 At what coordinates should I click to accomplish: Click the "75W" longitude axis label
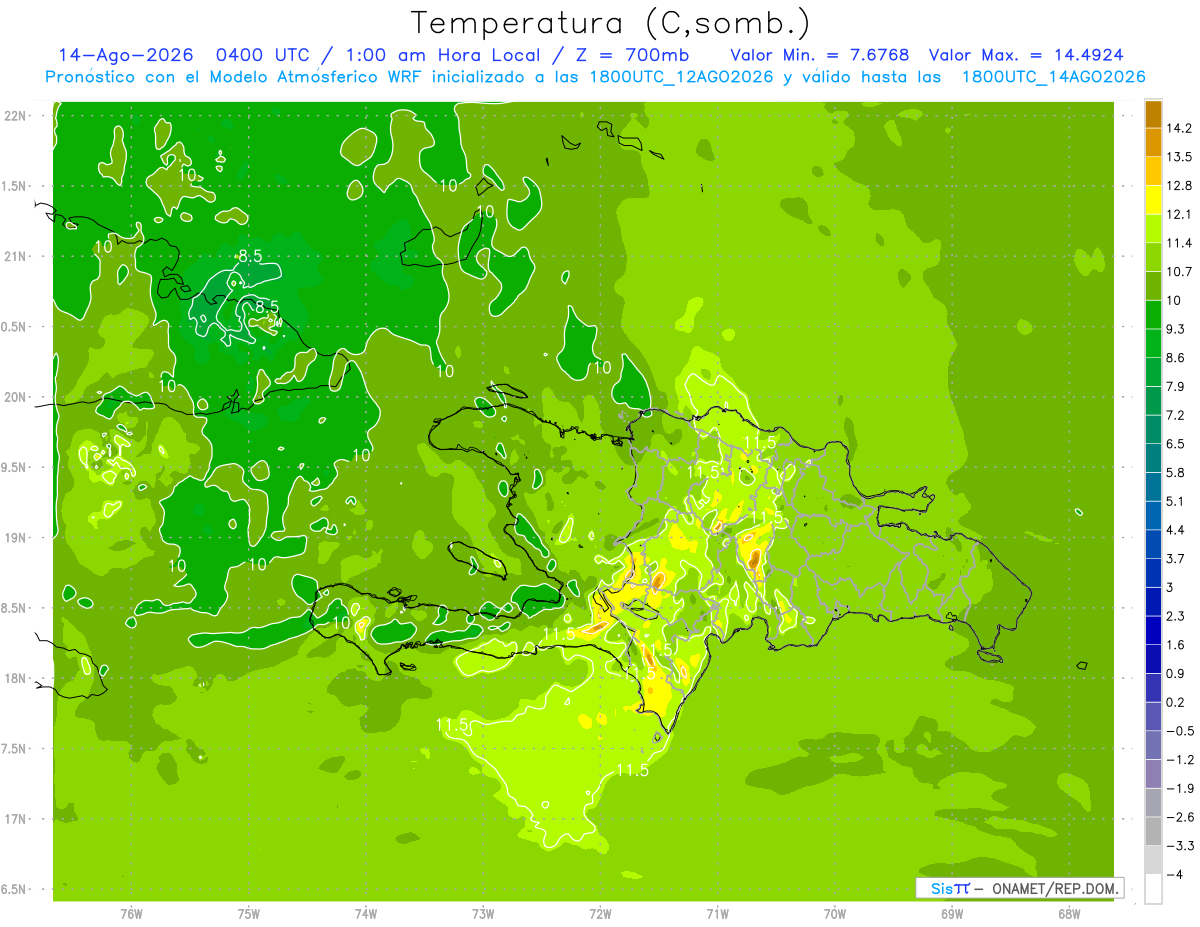pyautogui.click(x=248, y=913)
